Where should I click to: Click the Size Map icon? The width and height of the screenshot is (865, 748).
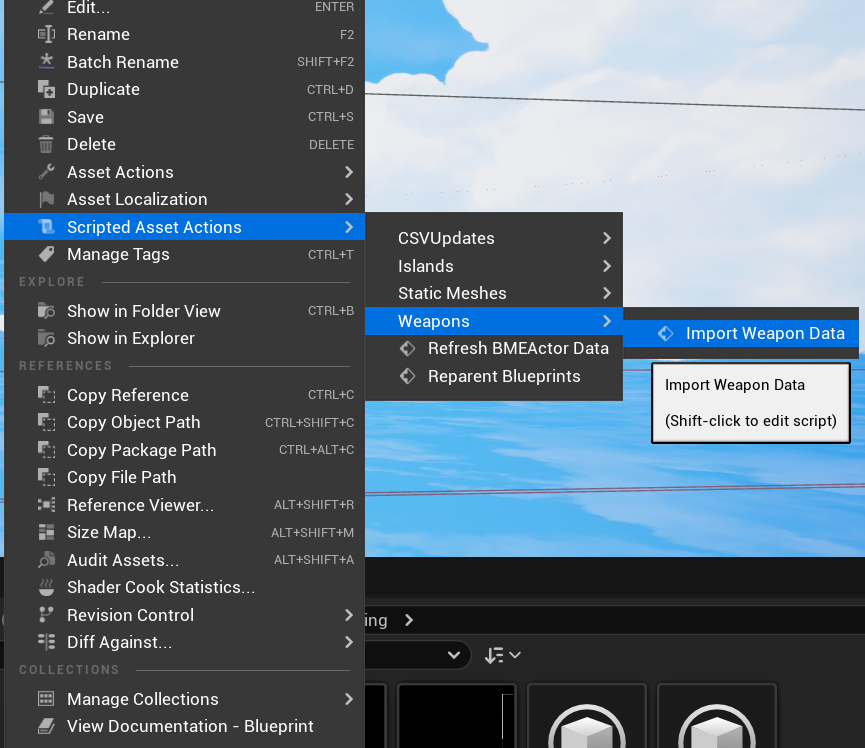[x=46, y=532]
